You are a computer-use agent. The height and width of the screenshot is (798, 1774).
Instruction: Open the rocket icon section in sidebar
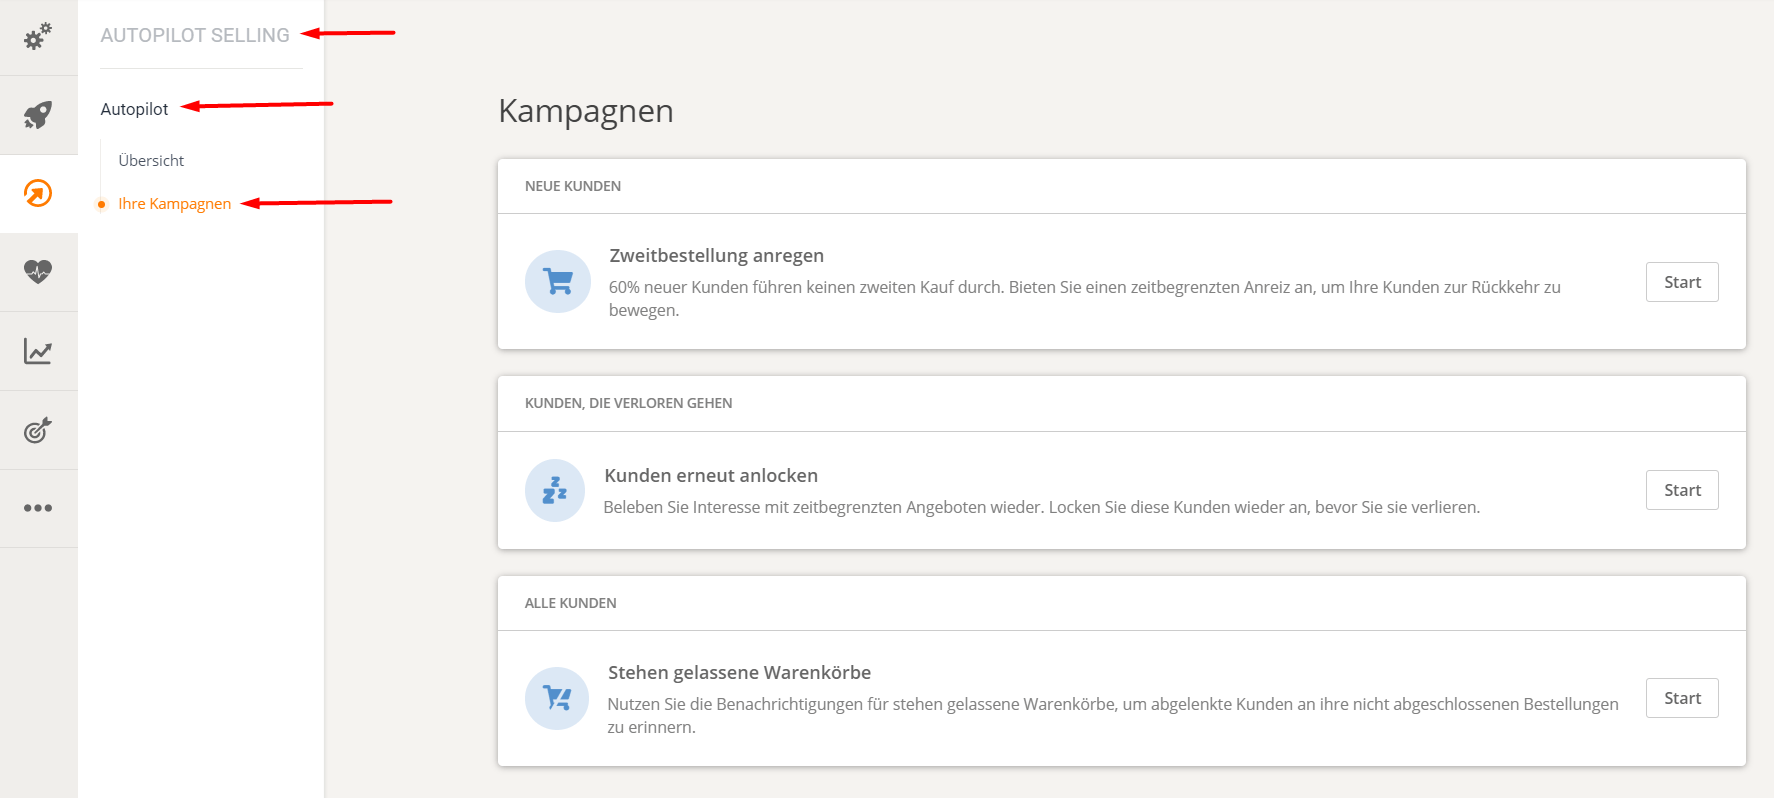(x=38, y=115)
